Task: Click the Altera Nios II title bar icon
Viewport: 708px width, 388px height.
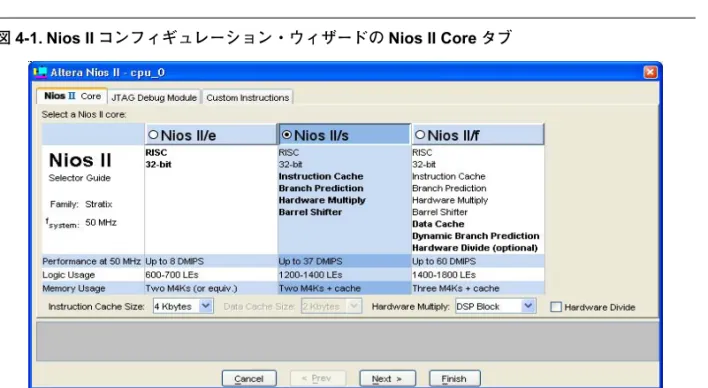Action: coord(40,72)
